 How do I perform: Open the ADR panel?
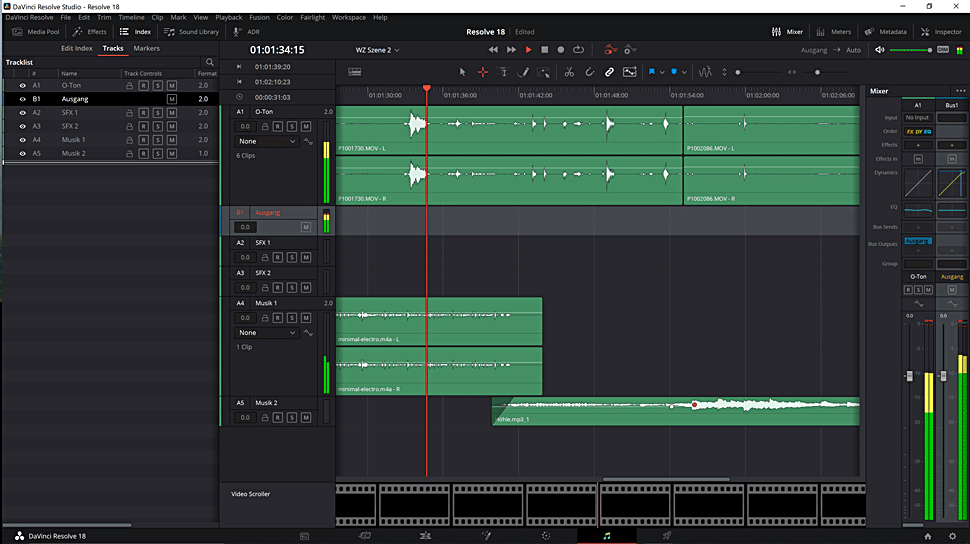pyautogui.click(x=246, y=32)
